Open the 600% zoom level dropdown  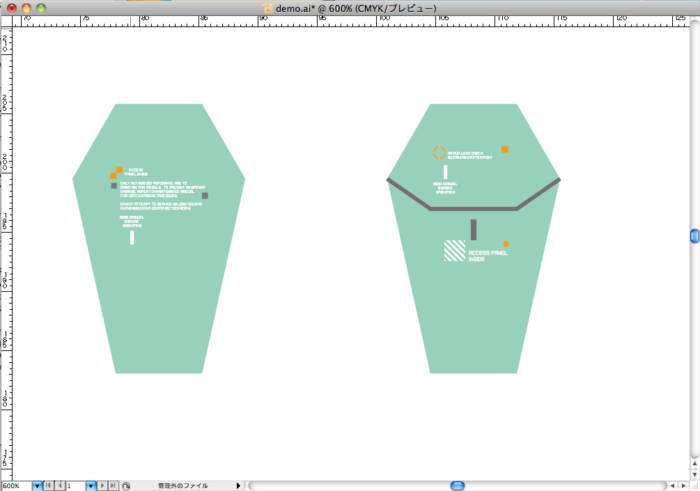coord(38,485)
